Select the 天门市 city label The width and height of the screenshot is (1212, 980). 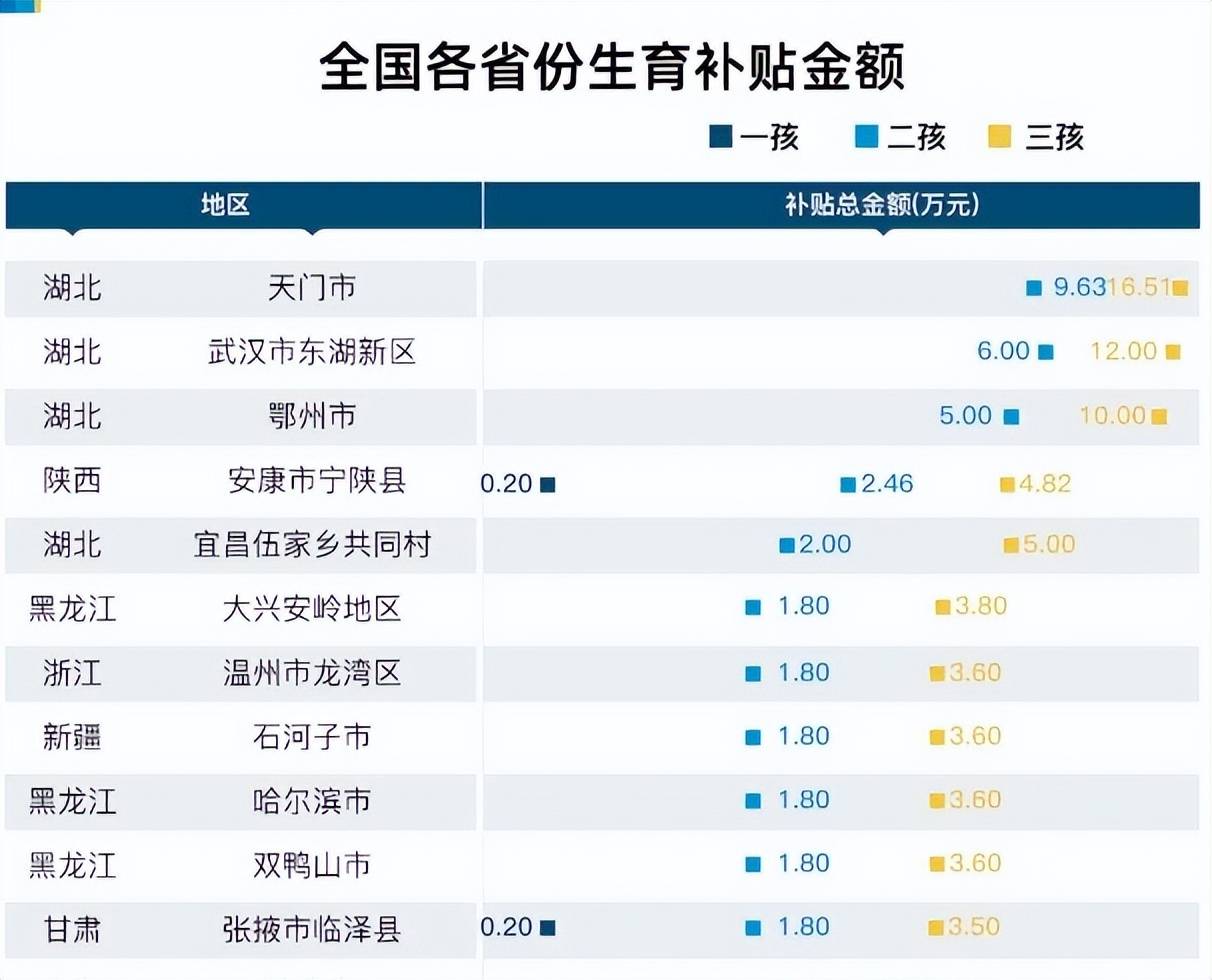(312, 288)
